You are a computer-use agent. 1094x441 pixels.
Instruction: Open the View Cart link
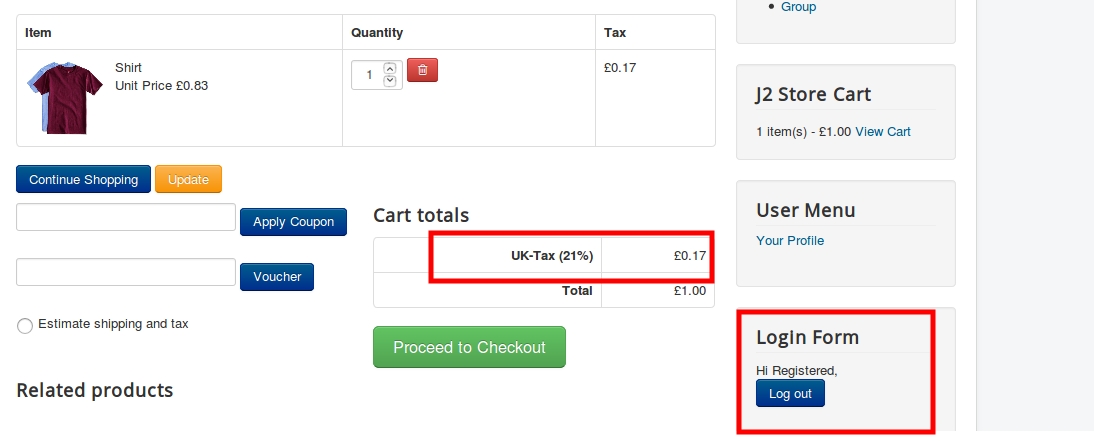883,132
